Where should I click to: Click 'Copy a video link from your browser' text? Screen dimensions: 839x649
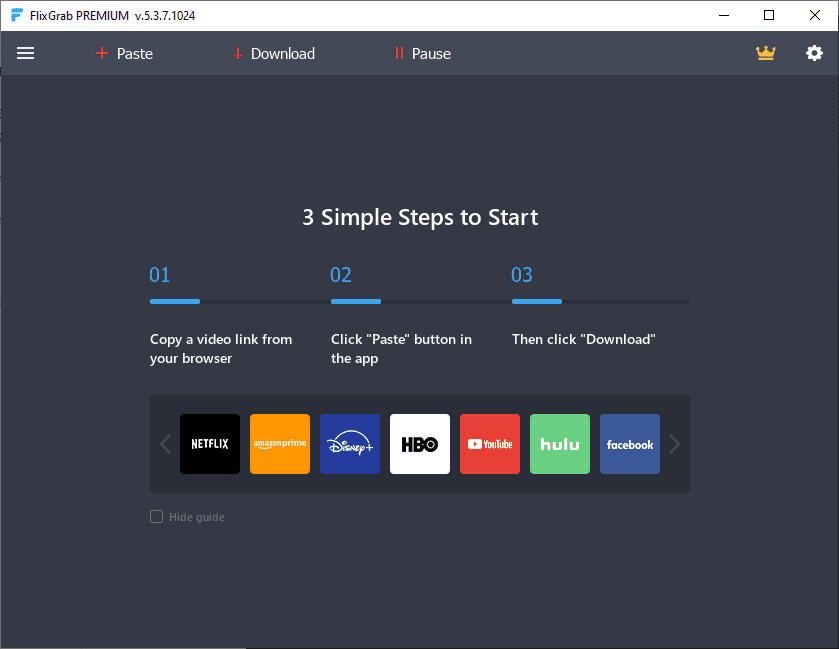[x=221, y=349]
